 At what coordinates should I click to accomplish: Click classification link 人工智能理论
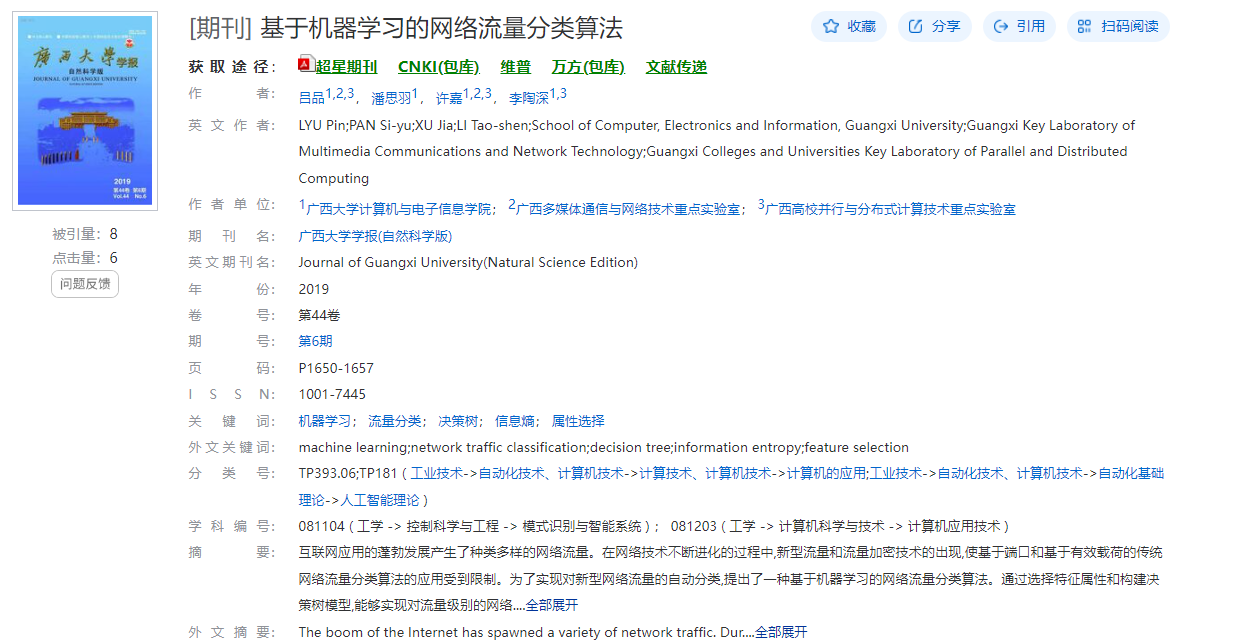380,499
